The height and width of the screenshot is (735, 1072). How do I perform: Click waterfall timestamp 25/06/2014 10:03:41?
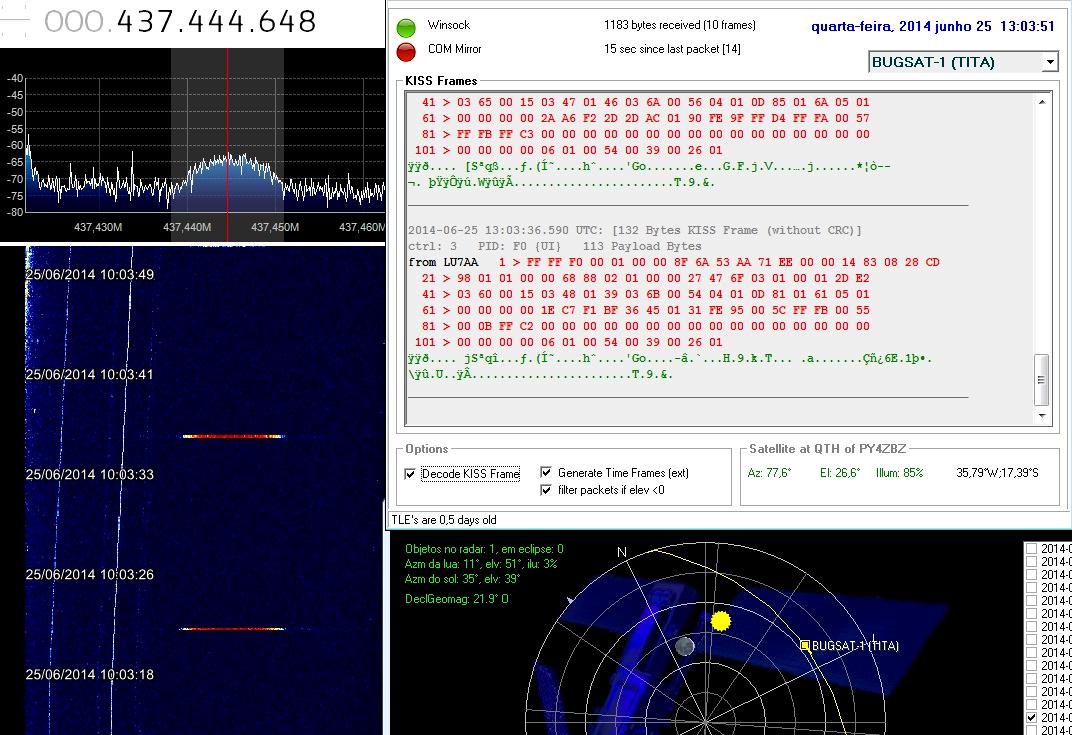click(90, 375)
